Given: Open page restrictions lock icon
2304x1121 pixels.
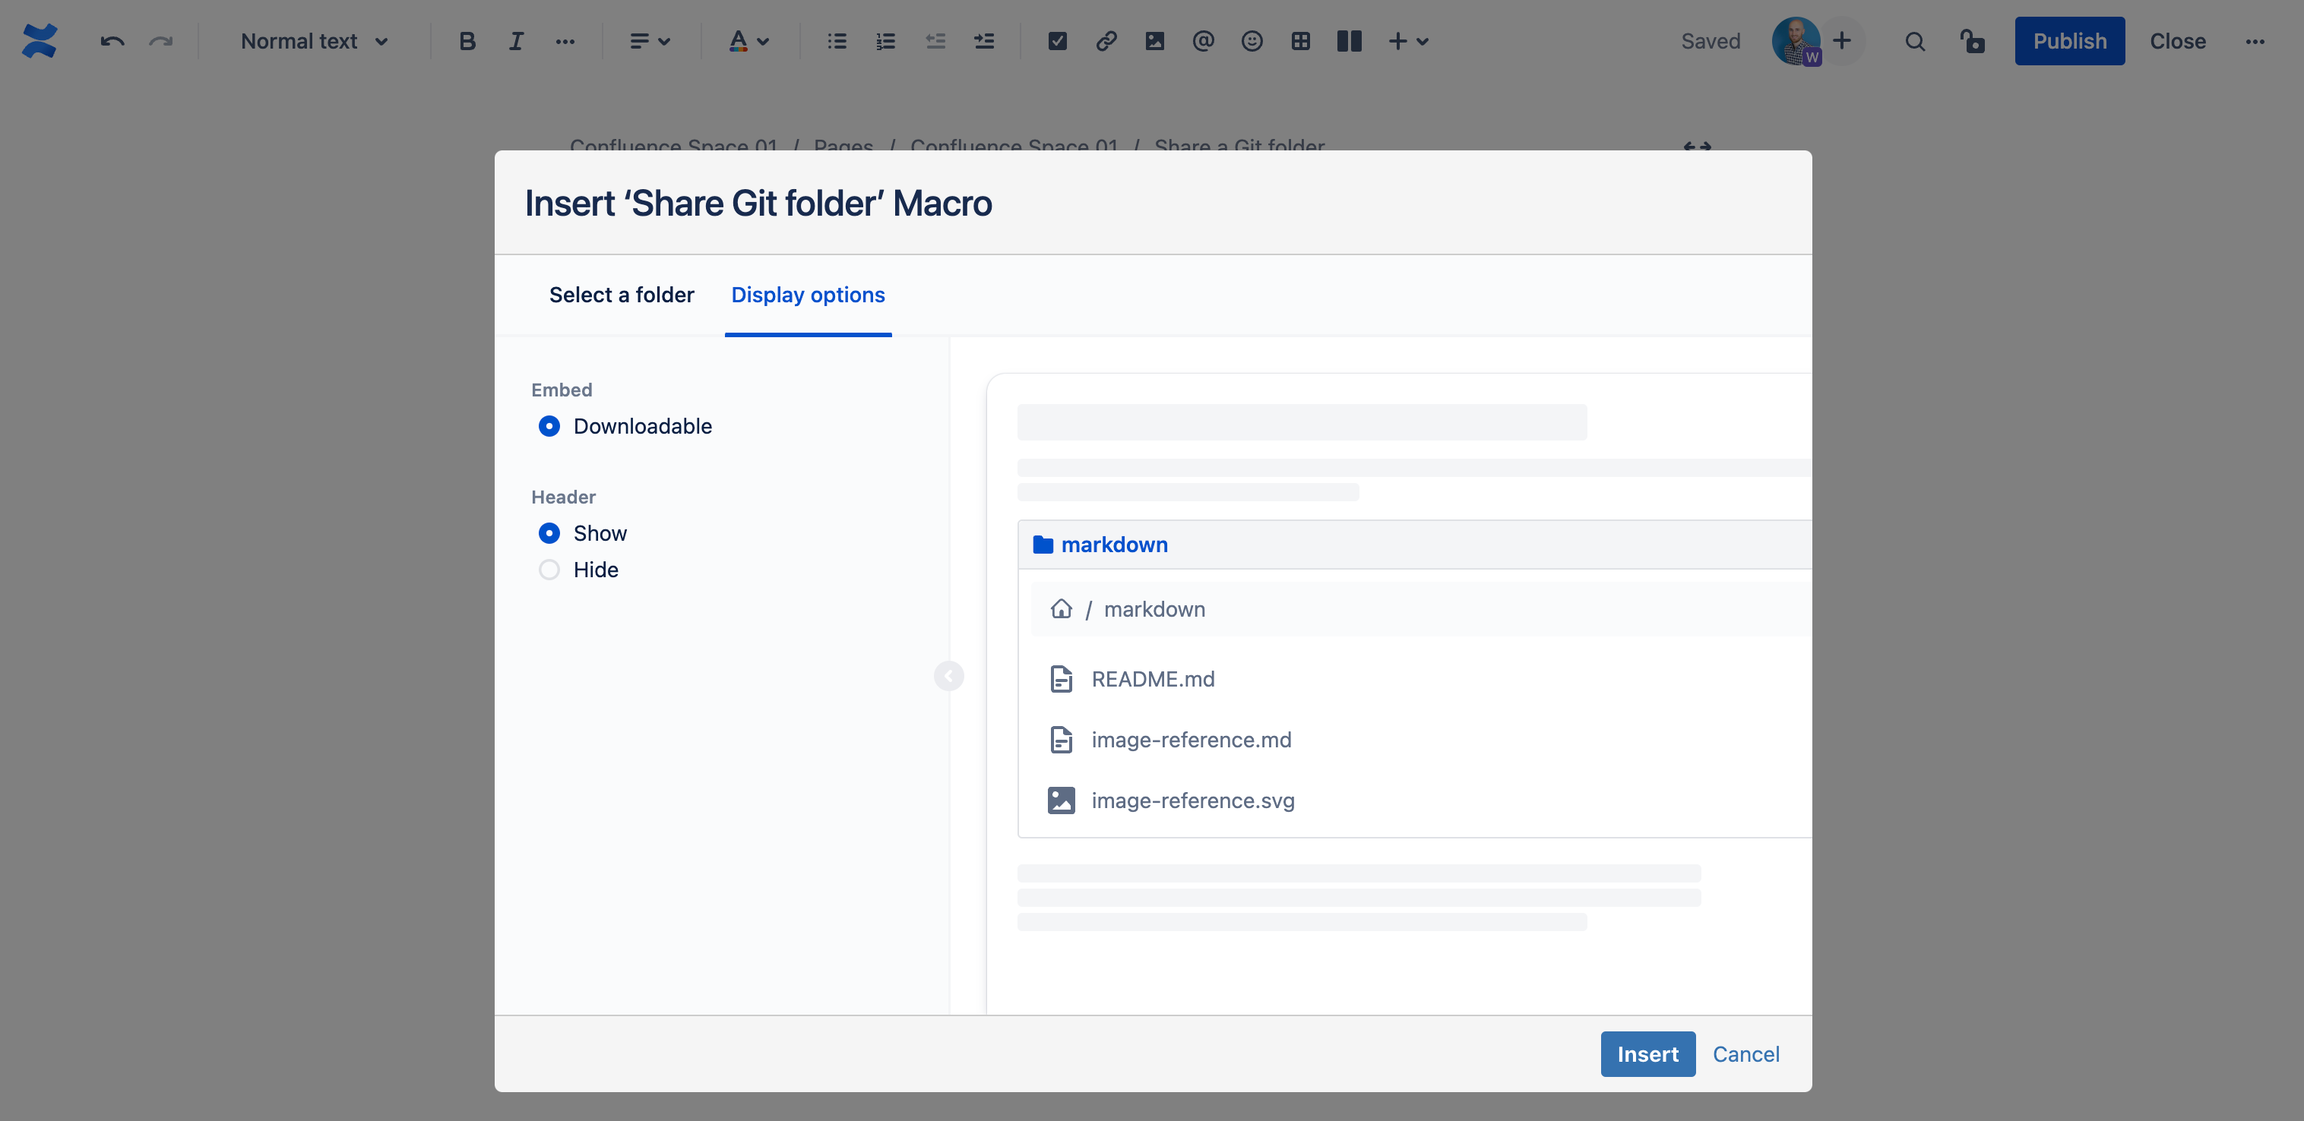Looking at the screenshot, I should (x=1972, y=41).
